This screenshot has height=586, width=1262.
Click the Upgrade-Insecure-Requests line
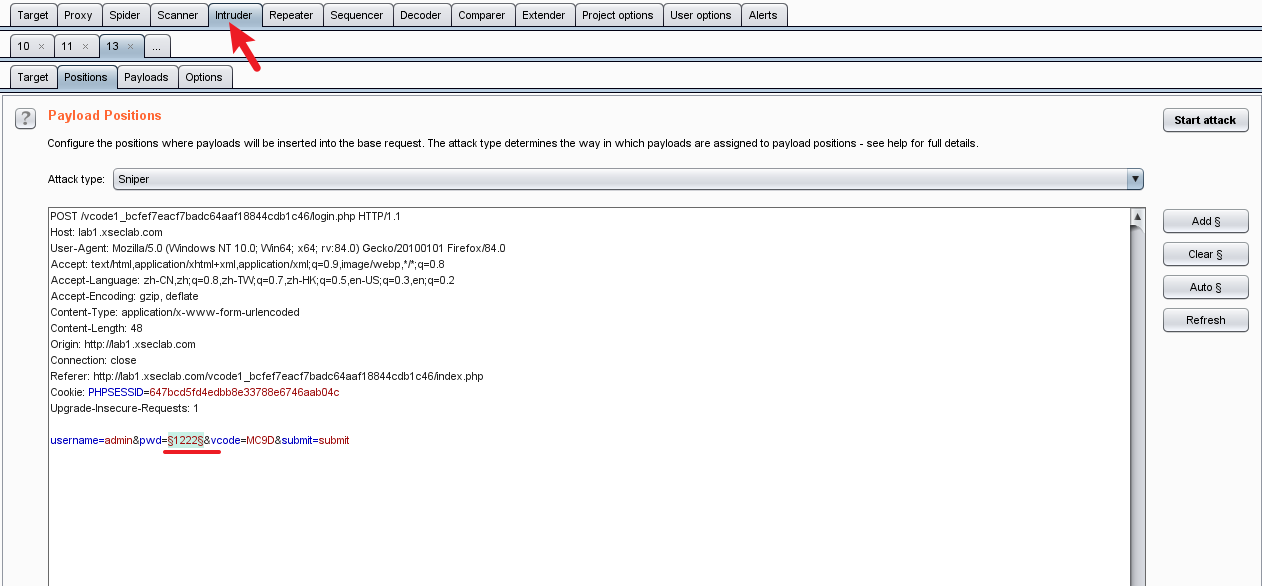[124, 408]
